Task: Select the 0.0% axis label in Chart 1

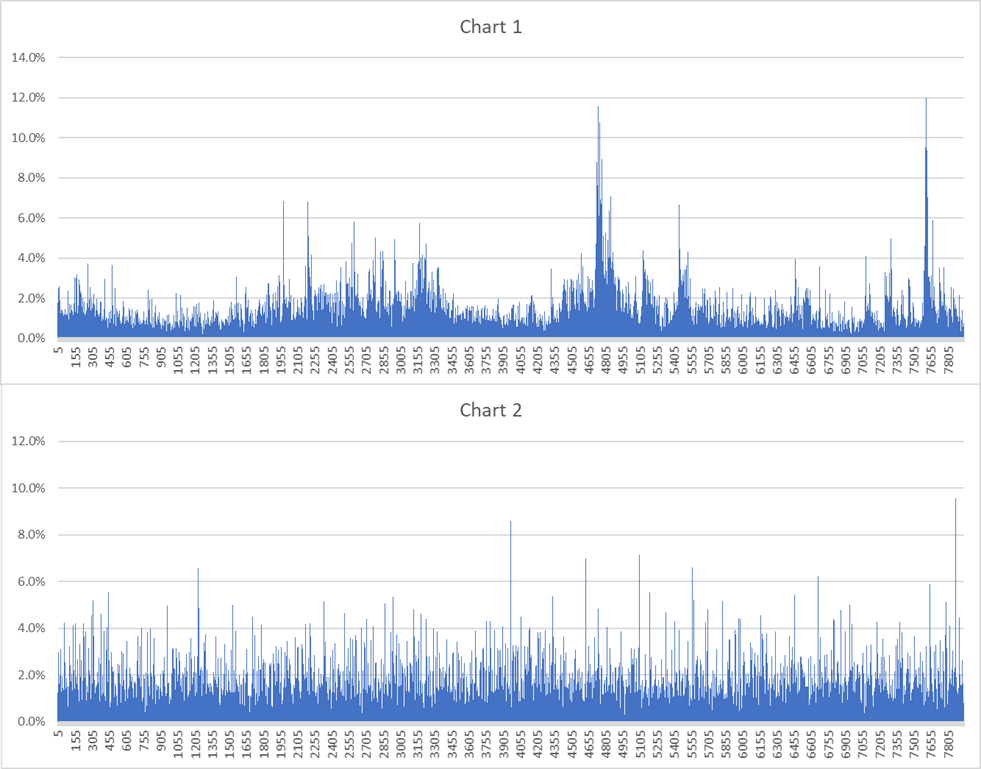Action: [x=30, y=339]
